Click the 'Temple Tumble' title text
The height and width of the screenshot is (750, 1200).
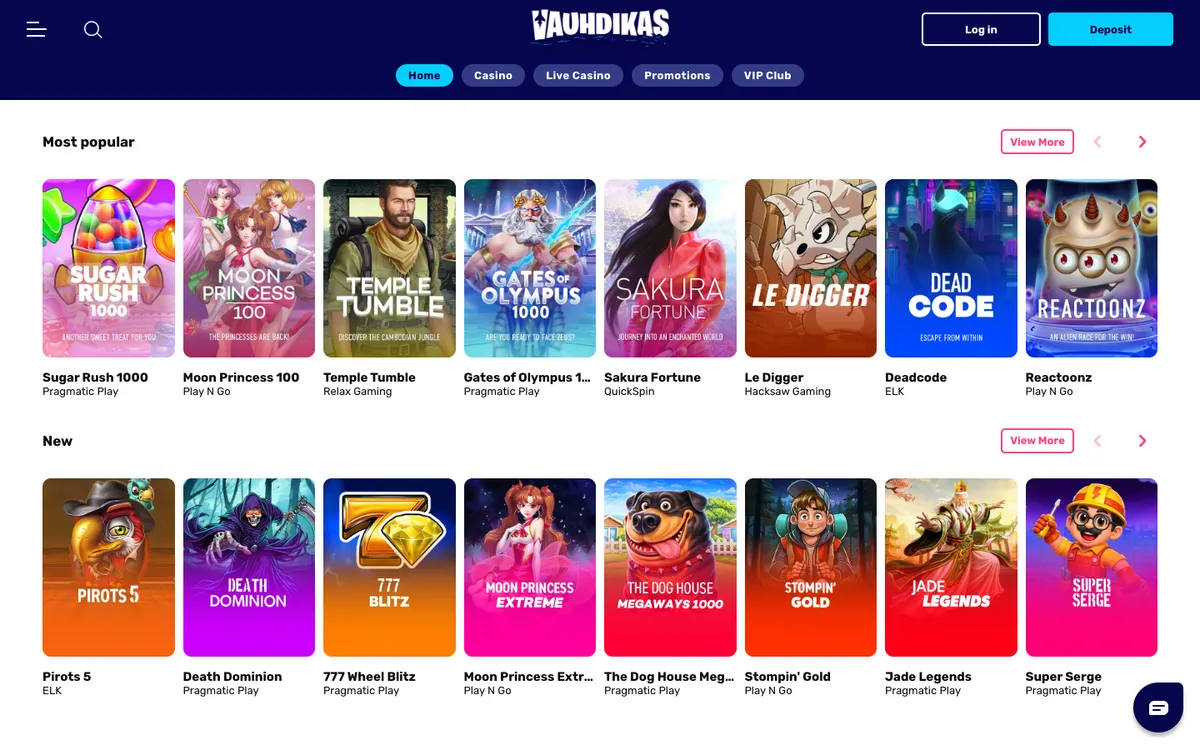point(369,377)
